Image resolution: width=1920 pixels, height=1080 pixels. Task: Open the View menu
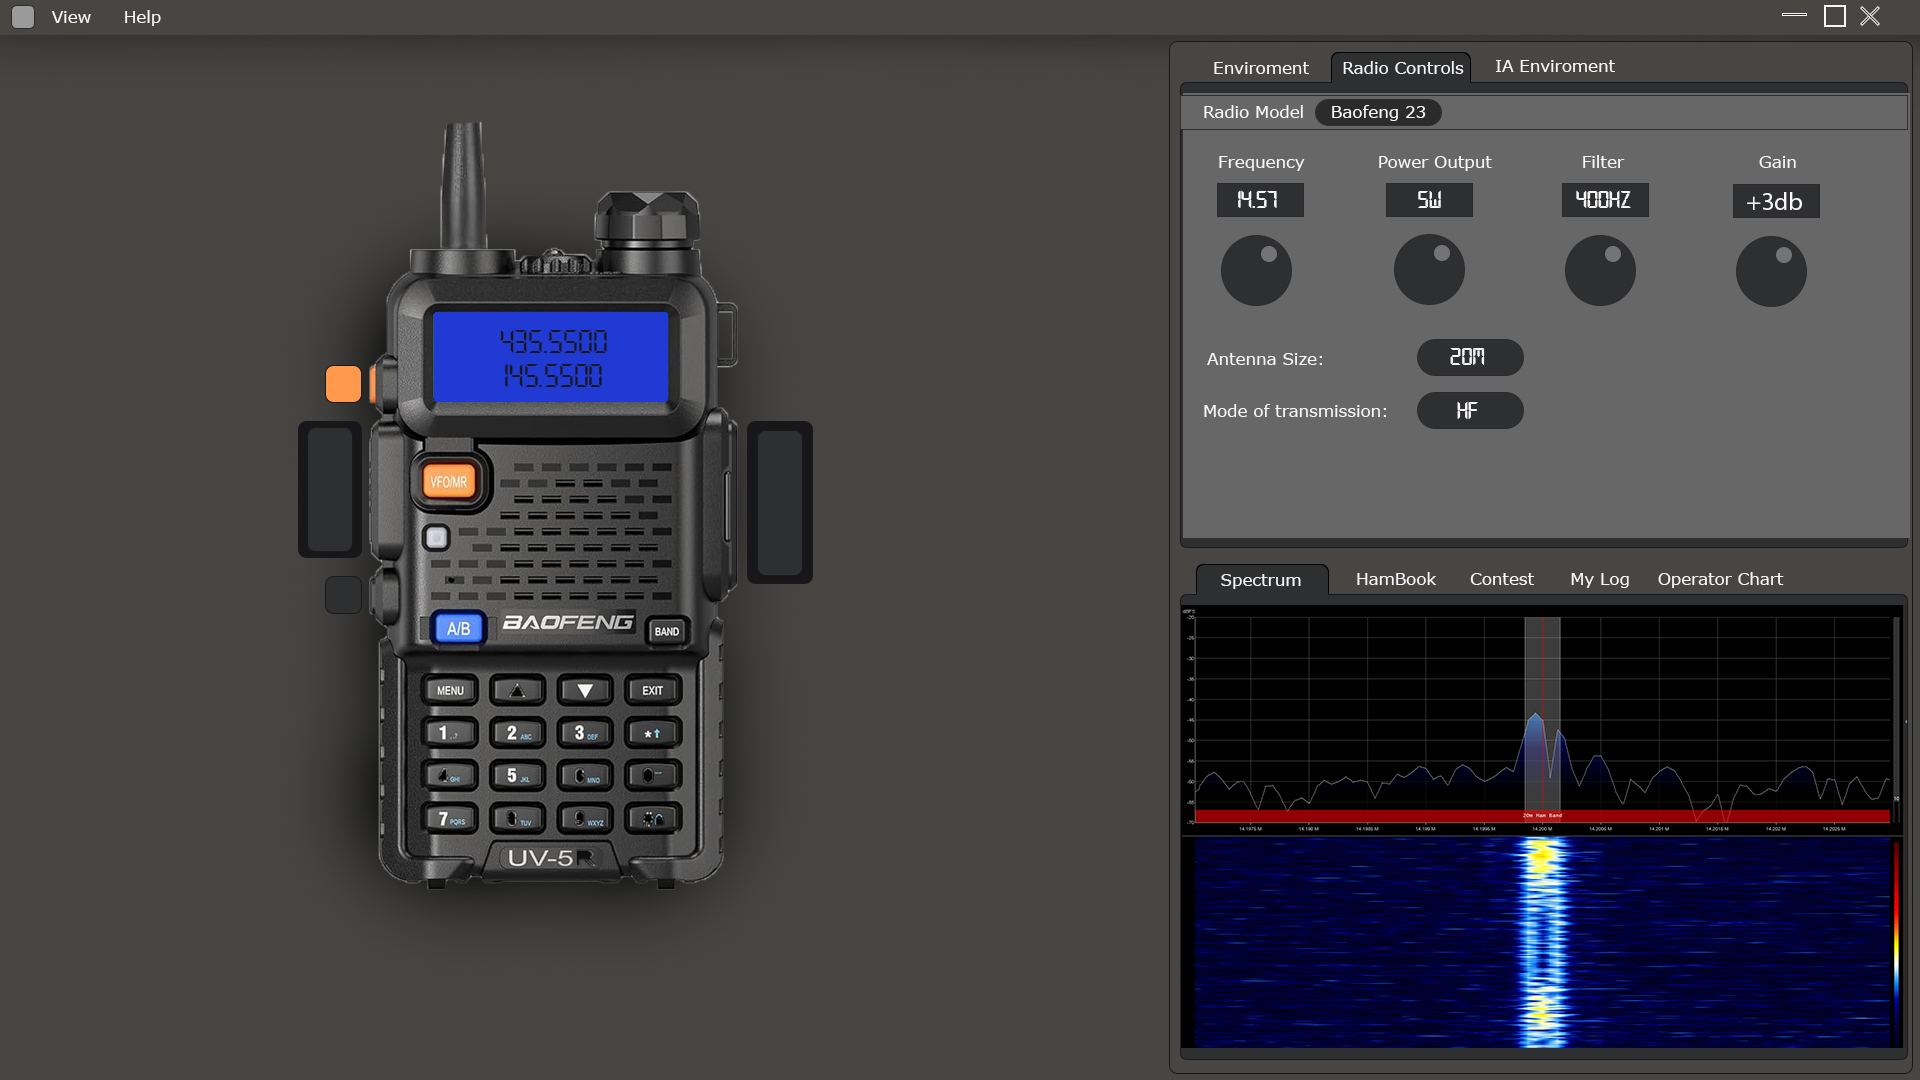point(71,17)
